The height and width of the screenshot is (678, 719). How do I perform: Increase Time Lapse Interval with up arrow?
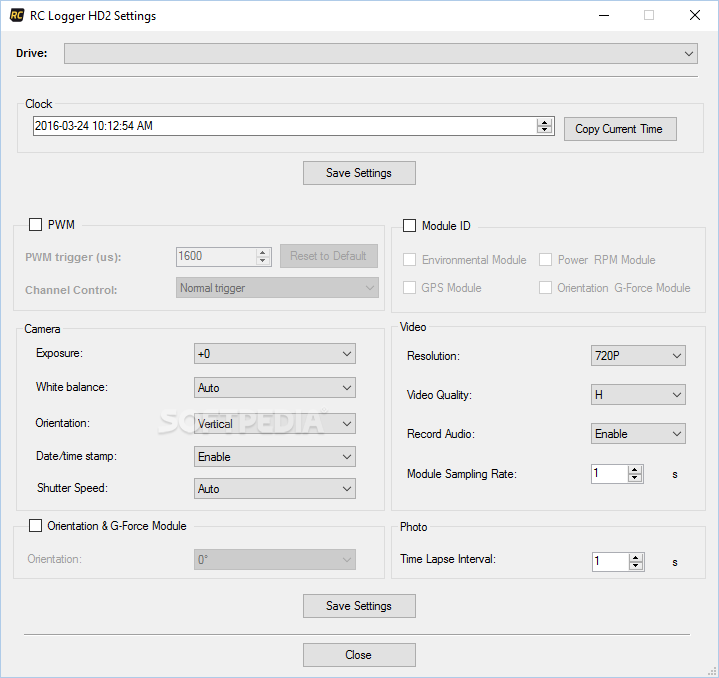click(x=636, y=558)
